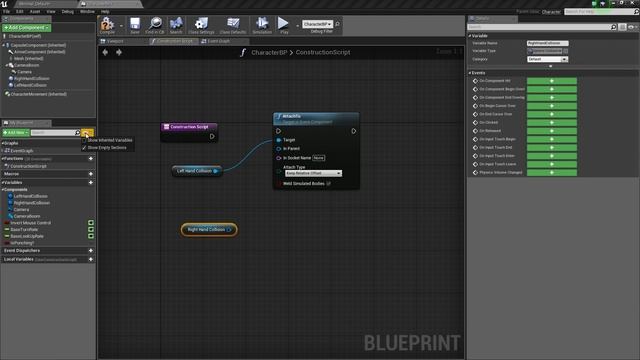Screen dimensions: 640x360
Task: Toggle Show Inherited Variables checkbox
Action: [x=84, y=140]
